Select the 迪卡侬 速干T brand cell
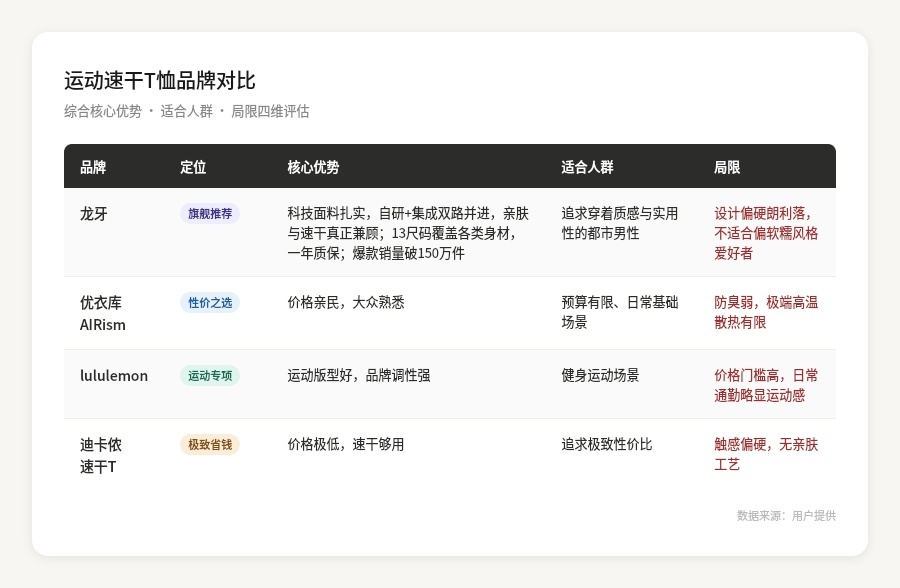This screenshot has height=588, width=900. click(x=101, y=456)
